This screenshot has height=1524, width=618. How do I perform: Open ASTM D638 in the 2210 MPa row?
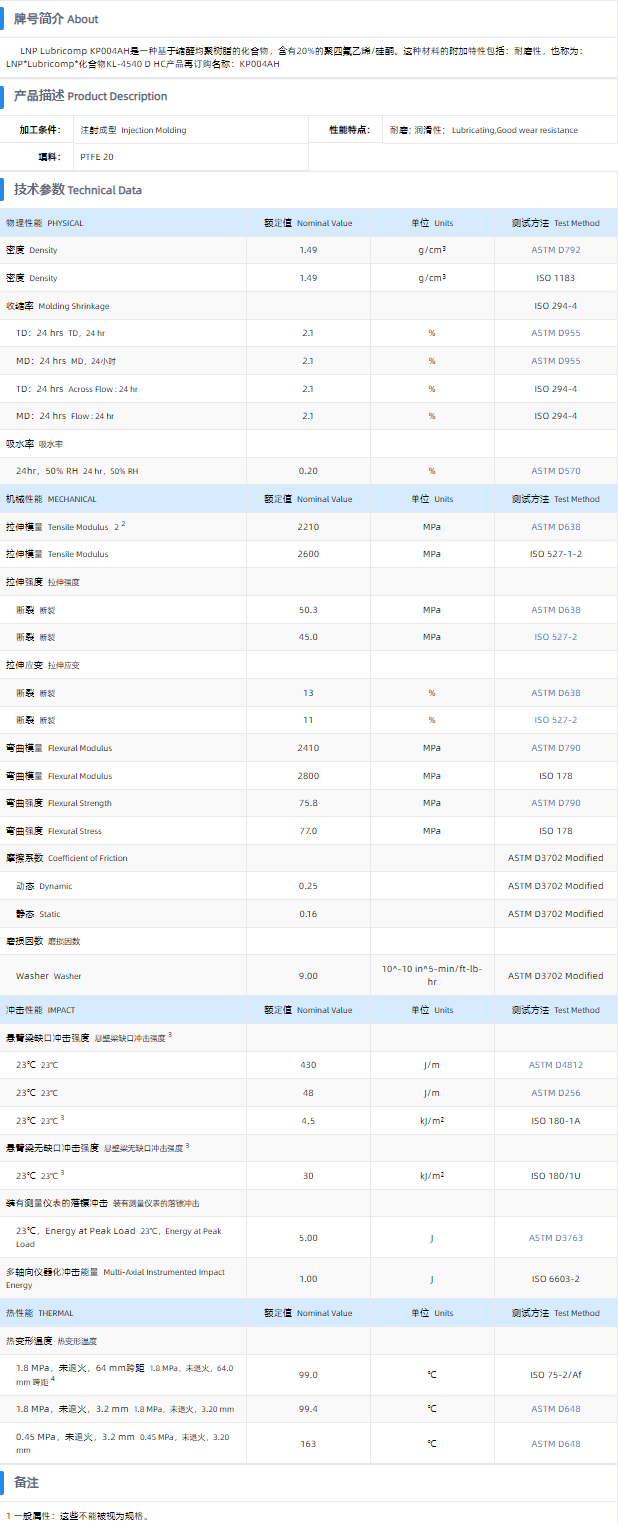point(556,527)
